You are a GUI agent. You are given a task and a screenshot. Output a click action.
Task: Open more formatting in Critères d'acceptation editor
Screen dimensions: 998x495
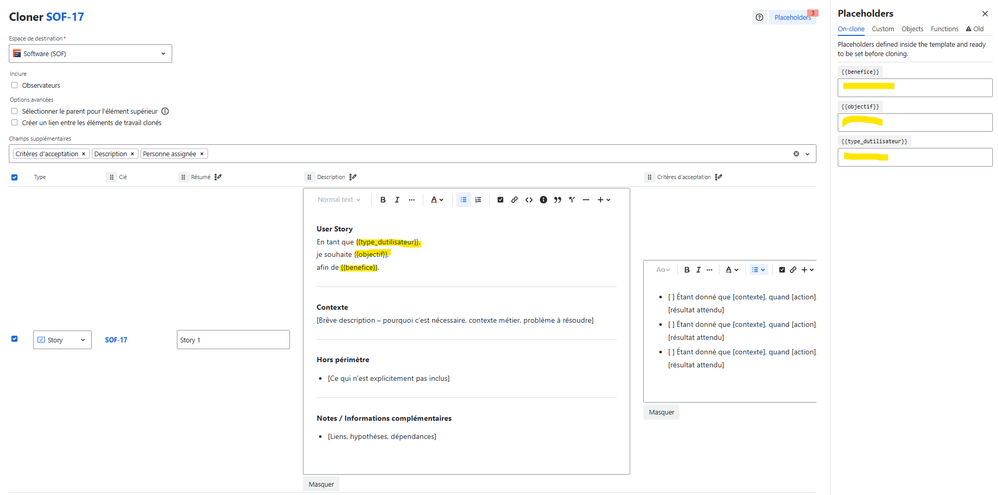pos(709,270)
